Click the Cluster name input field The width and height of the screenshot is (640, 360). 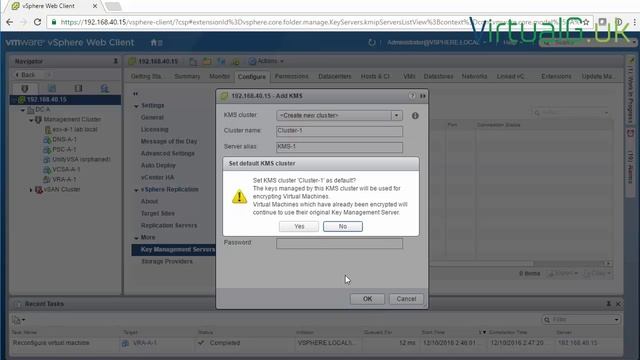coord(339,131)
